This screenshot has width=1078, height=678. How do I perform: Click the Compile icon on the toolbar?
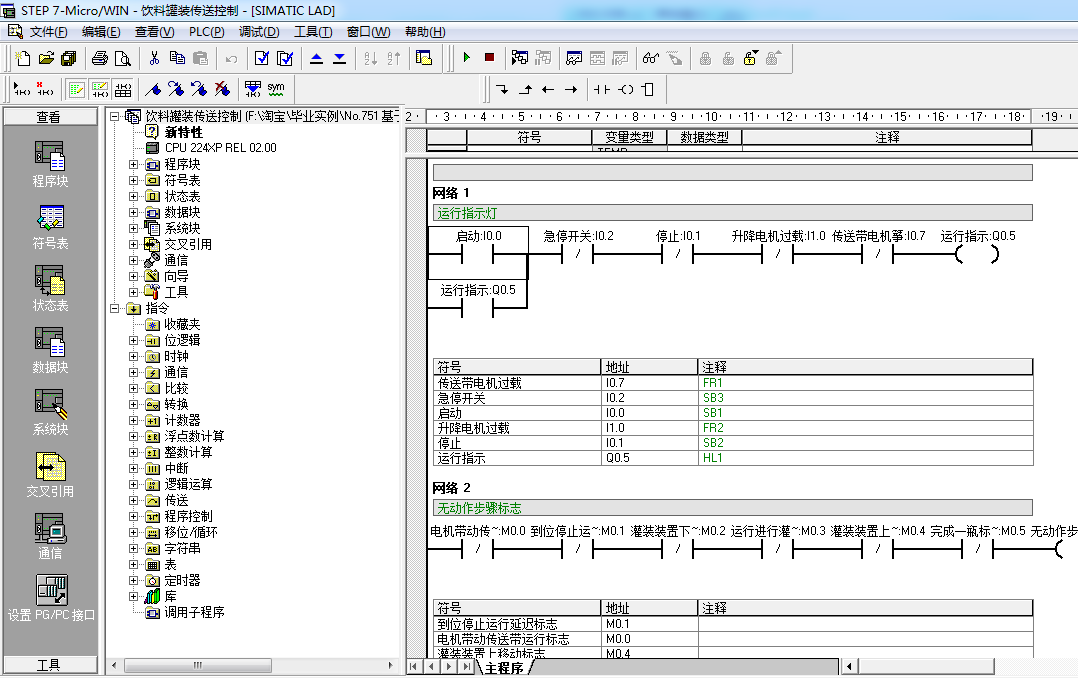(x=262, y=59)
